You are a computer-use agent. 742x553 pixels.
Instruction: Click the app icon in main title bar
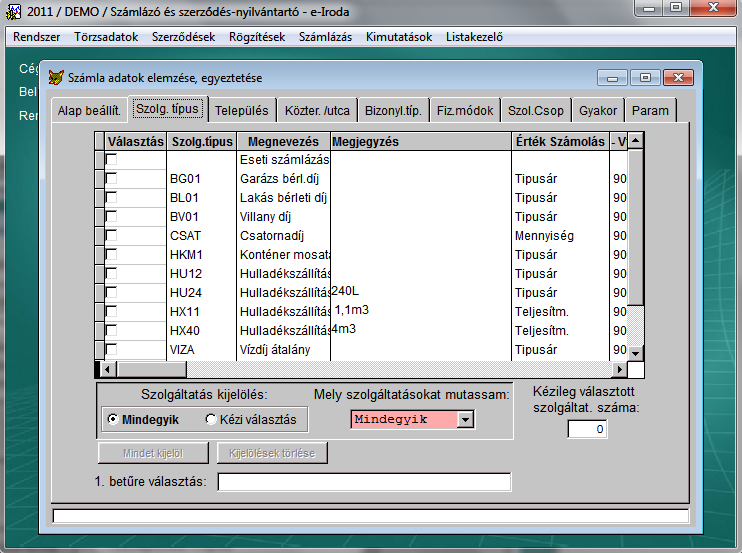13,10
